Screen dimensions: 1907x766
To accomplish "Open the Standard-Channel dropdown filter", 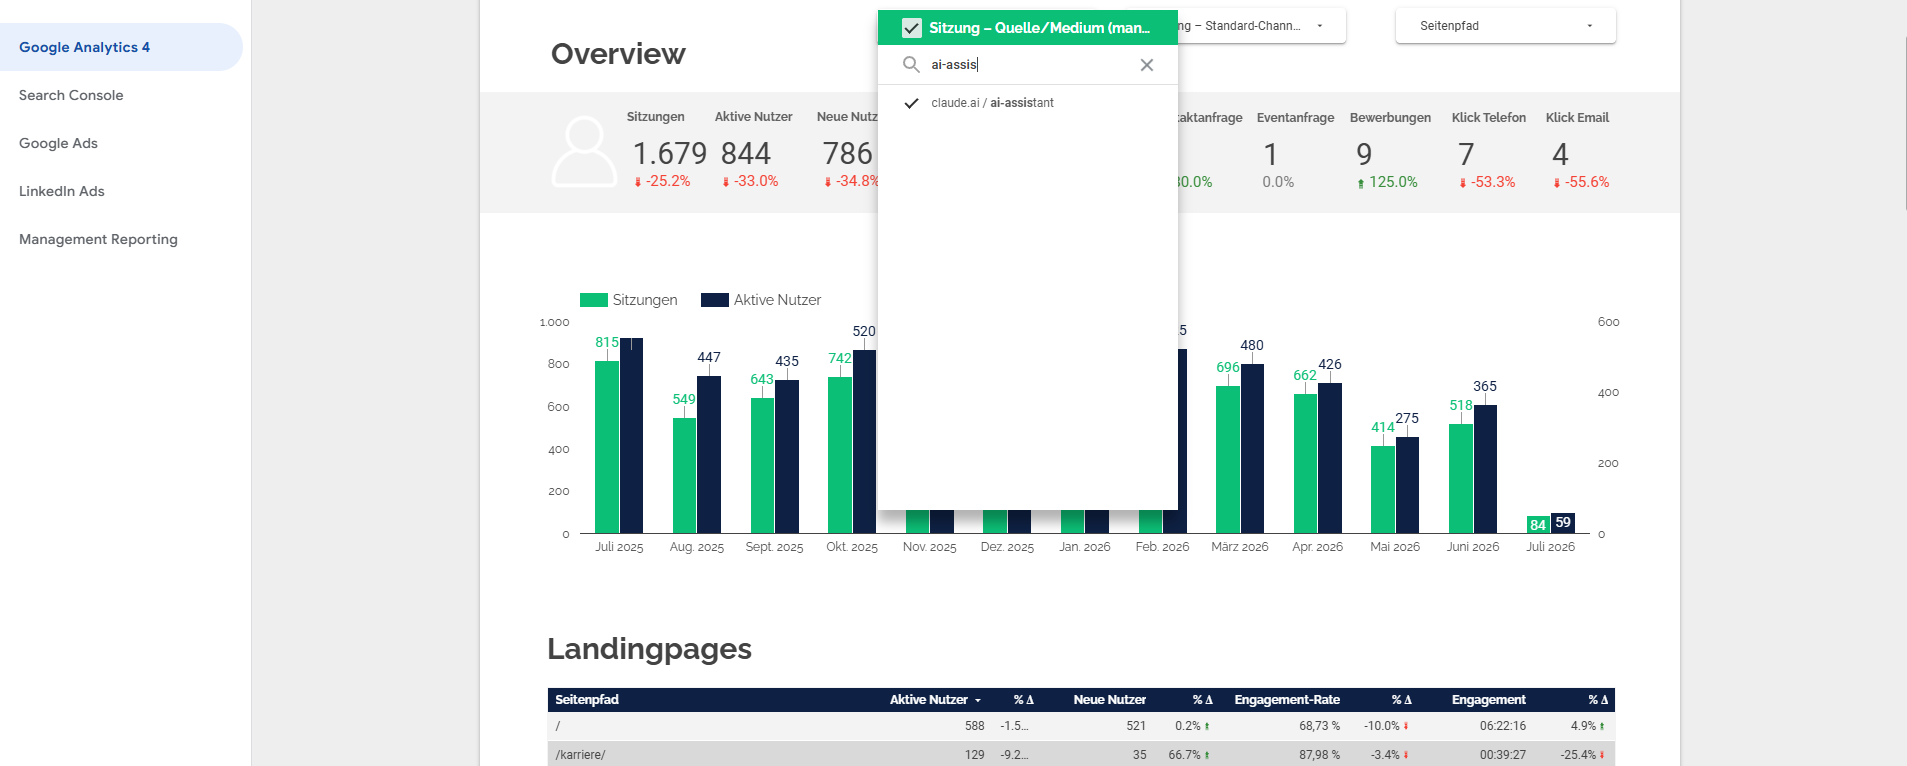I will (x=1262, y=26).
